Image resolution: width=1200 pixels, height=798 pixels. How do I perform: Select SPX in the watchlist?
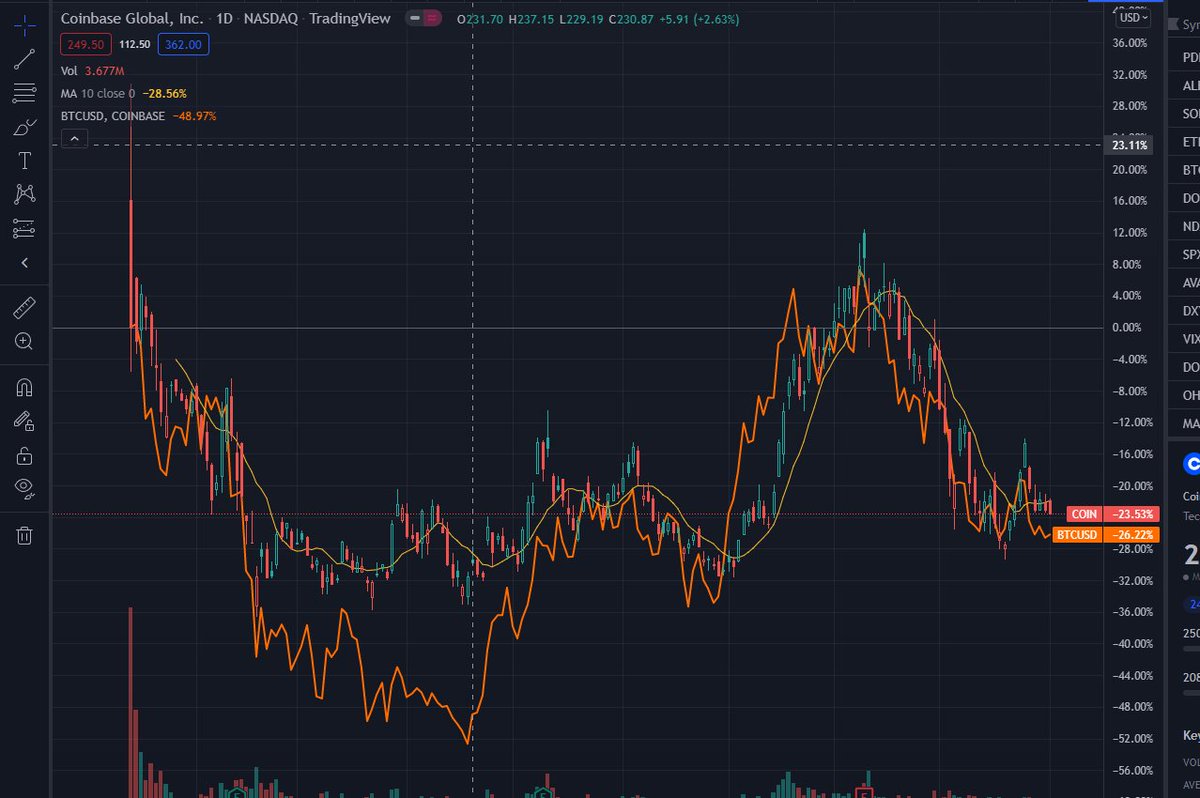point(1190,254)
